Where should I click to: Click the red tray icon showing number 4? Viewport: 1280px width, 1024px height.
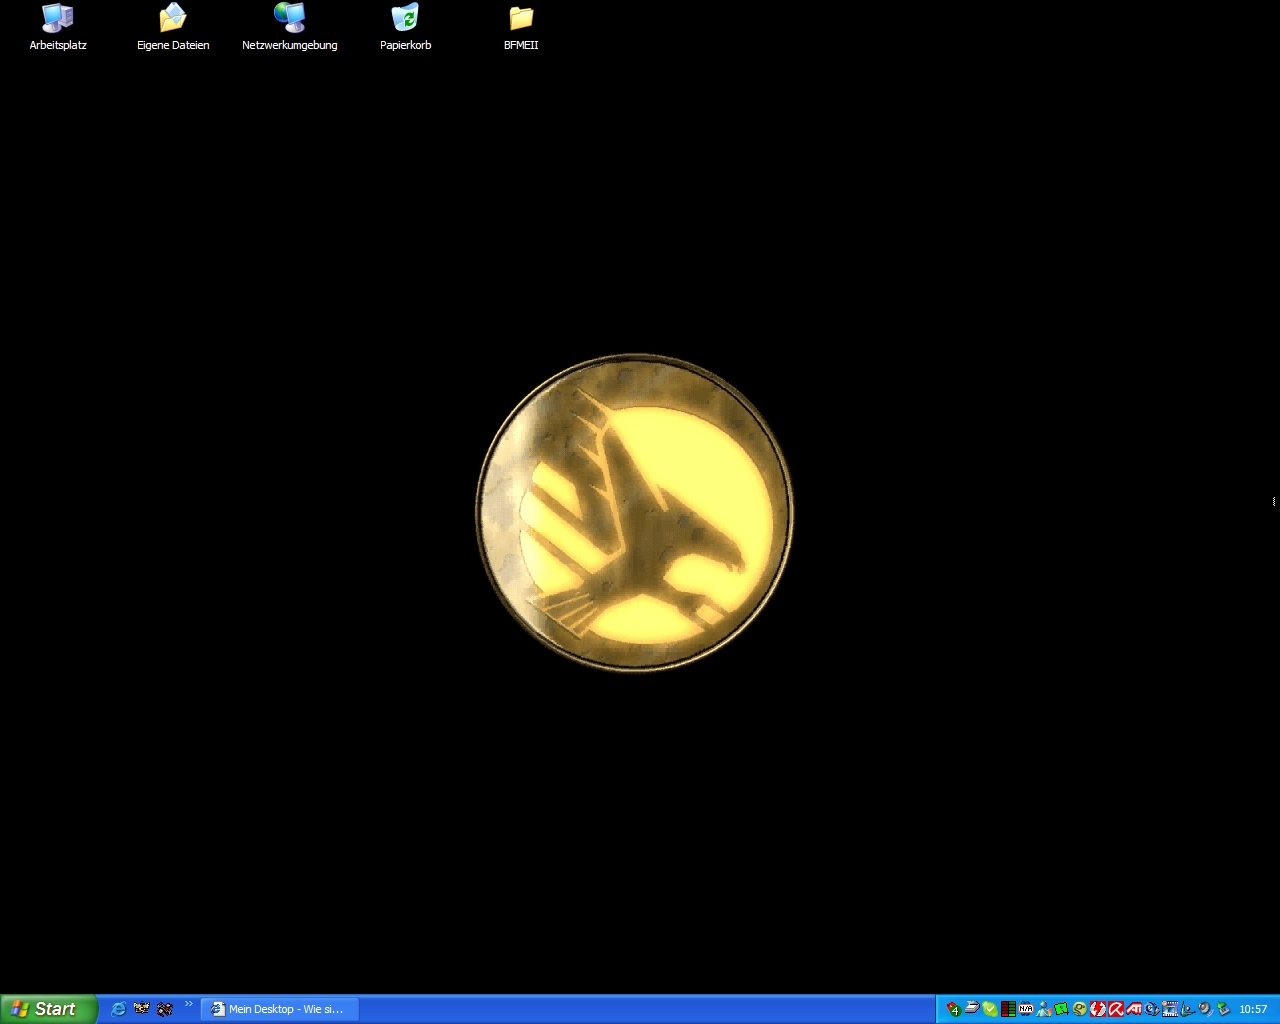(953, 1009)
